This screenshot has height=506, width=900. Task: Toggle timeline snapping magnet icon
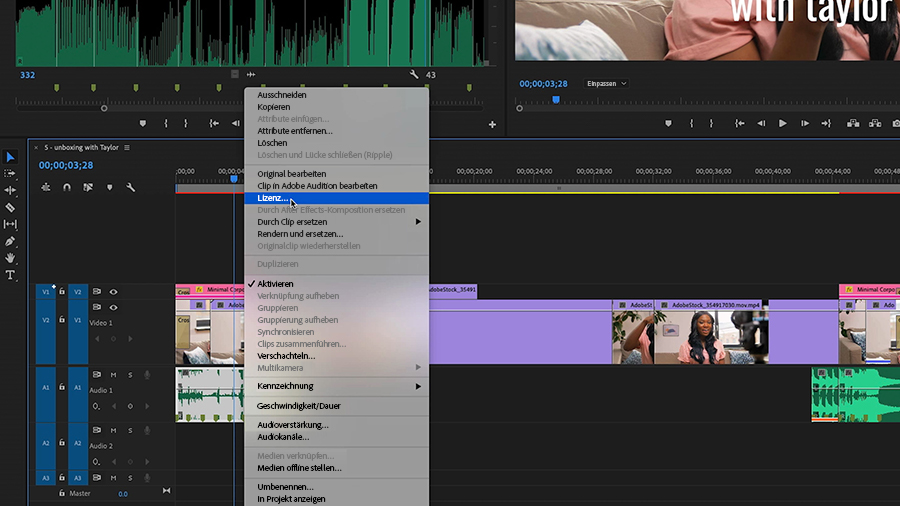[67, 187]
